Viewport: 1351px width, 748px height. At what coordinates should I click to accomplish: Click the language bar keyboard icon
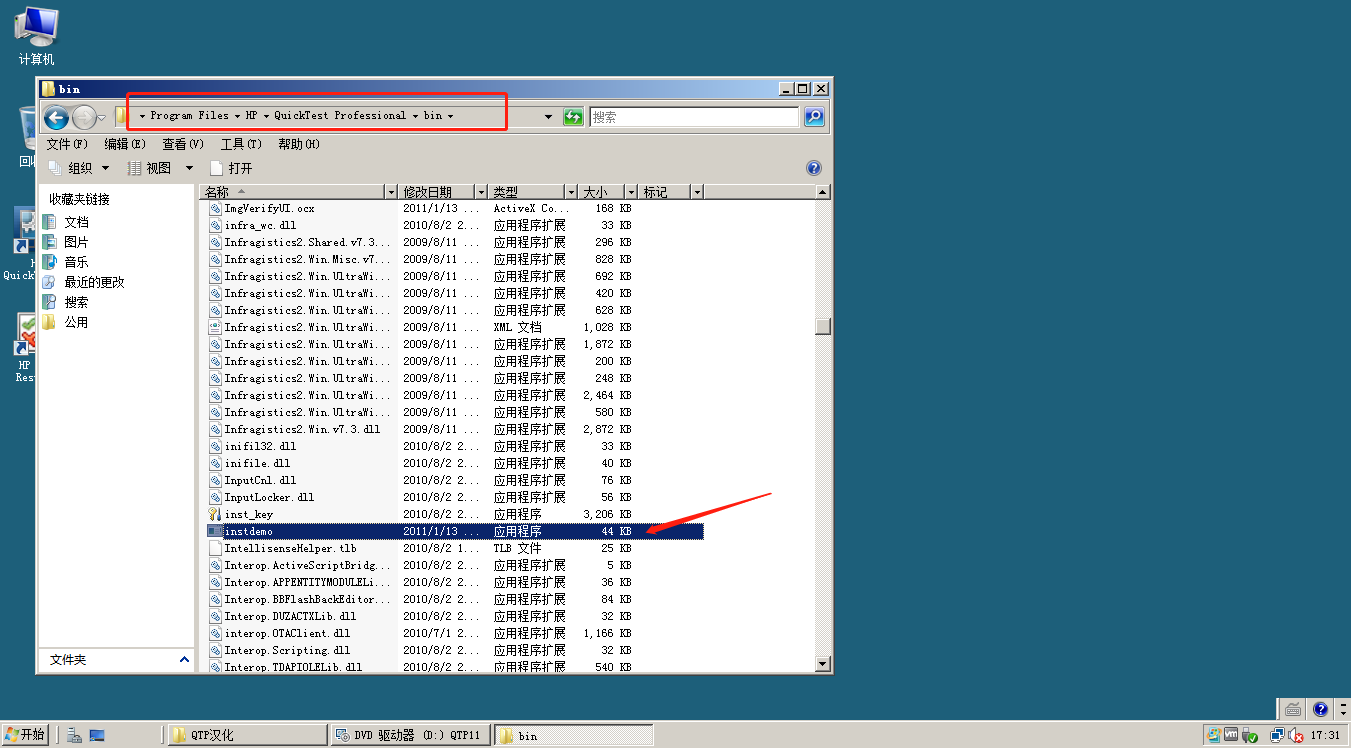point(1293,709)
